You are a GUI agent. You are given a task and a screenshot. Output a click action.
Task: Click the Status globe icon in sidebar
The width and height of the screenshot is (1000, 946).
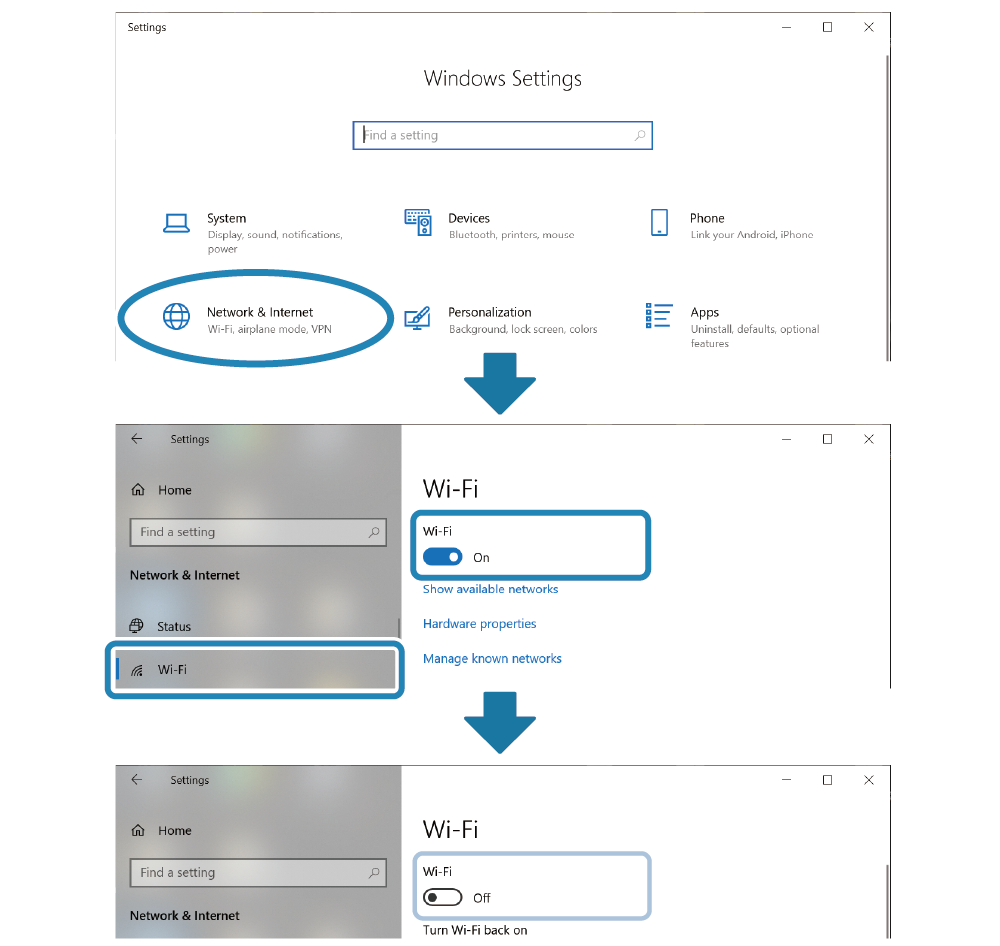pos(137,626)
